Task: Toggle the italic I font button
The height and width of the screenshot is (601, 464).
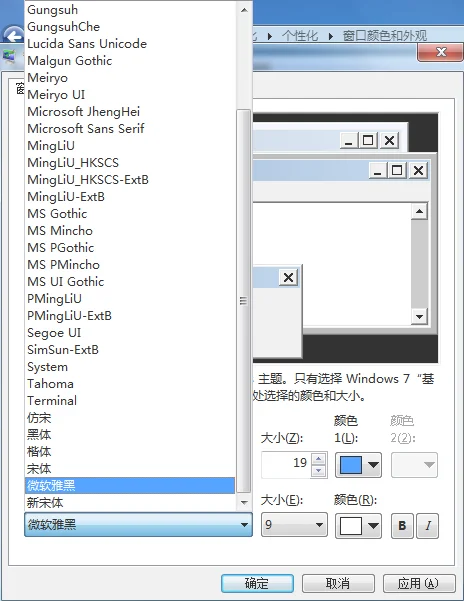Action: click(427, 525)
